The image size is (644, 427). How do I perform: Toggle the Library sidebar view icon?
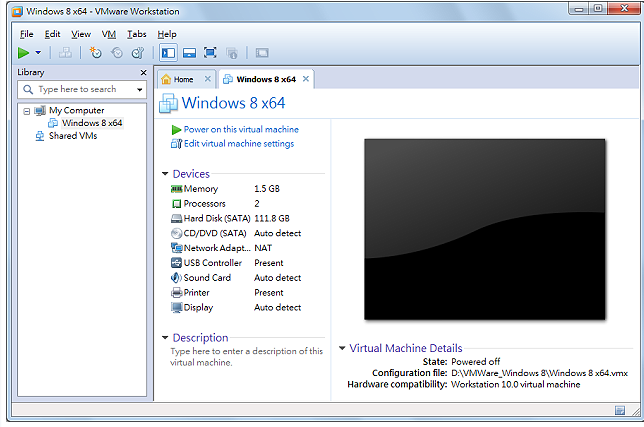168,53
